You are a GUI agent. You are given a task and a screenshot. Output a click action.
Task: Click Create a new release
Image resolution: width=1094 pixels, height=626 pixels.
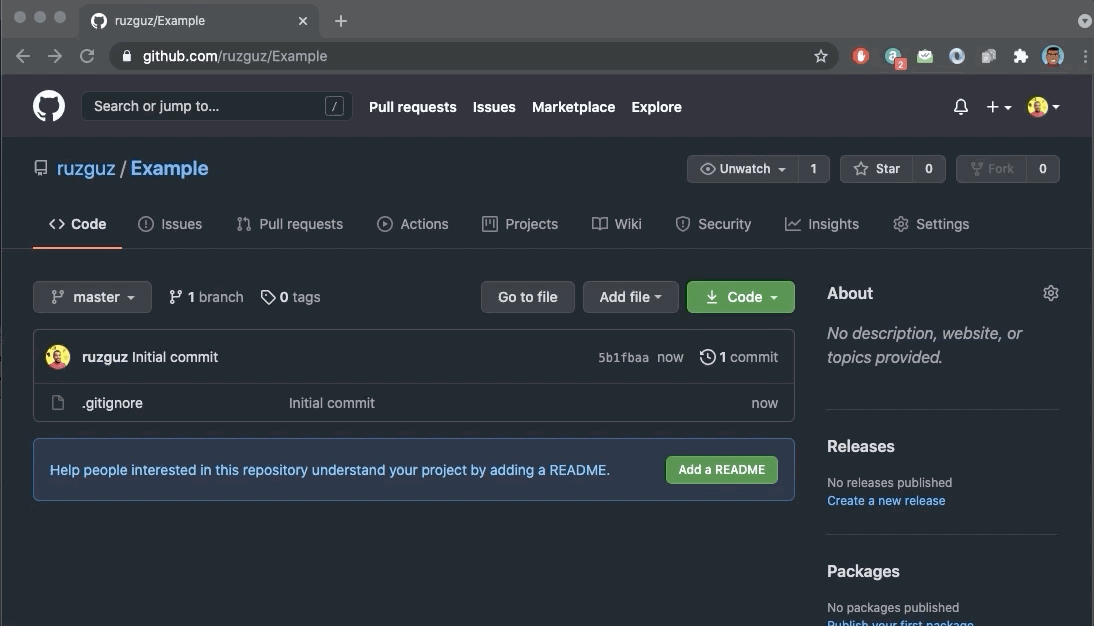886,500
